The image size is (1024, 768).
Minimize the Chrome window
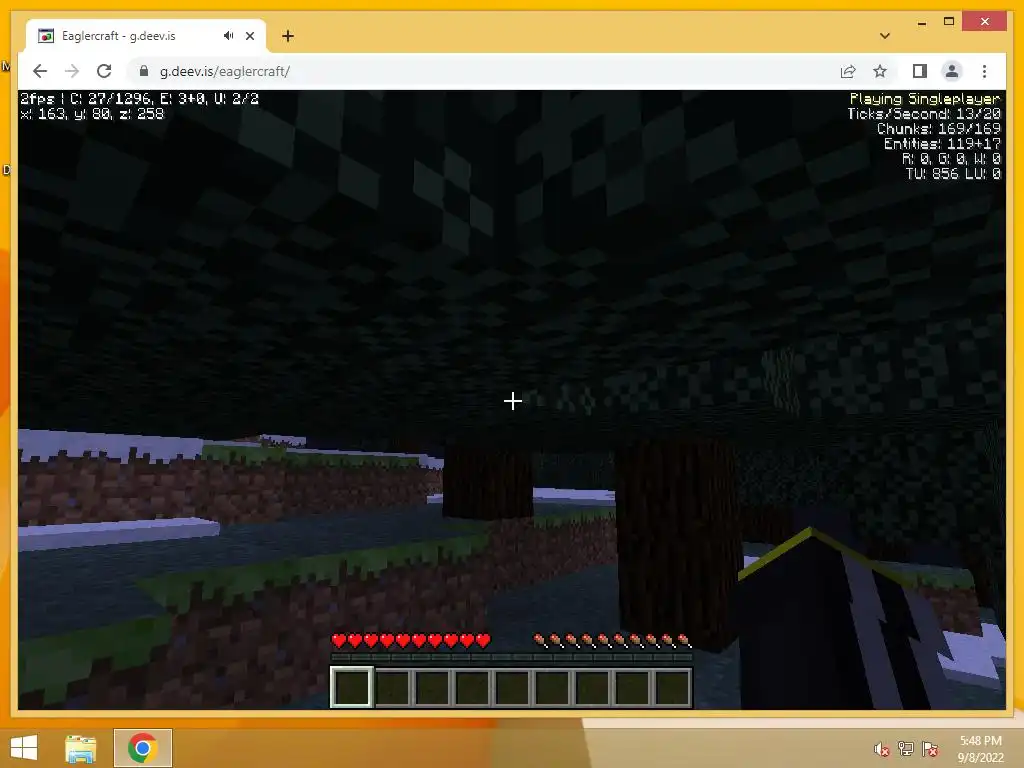[x=921, y=22]
